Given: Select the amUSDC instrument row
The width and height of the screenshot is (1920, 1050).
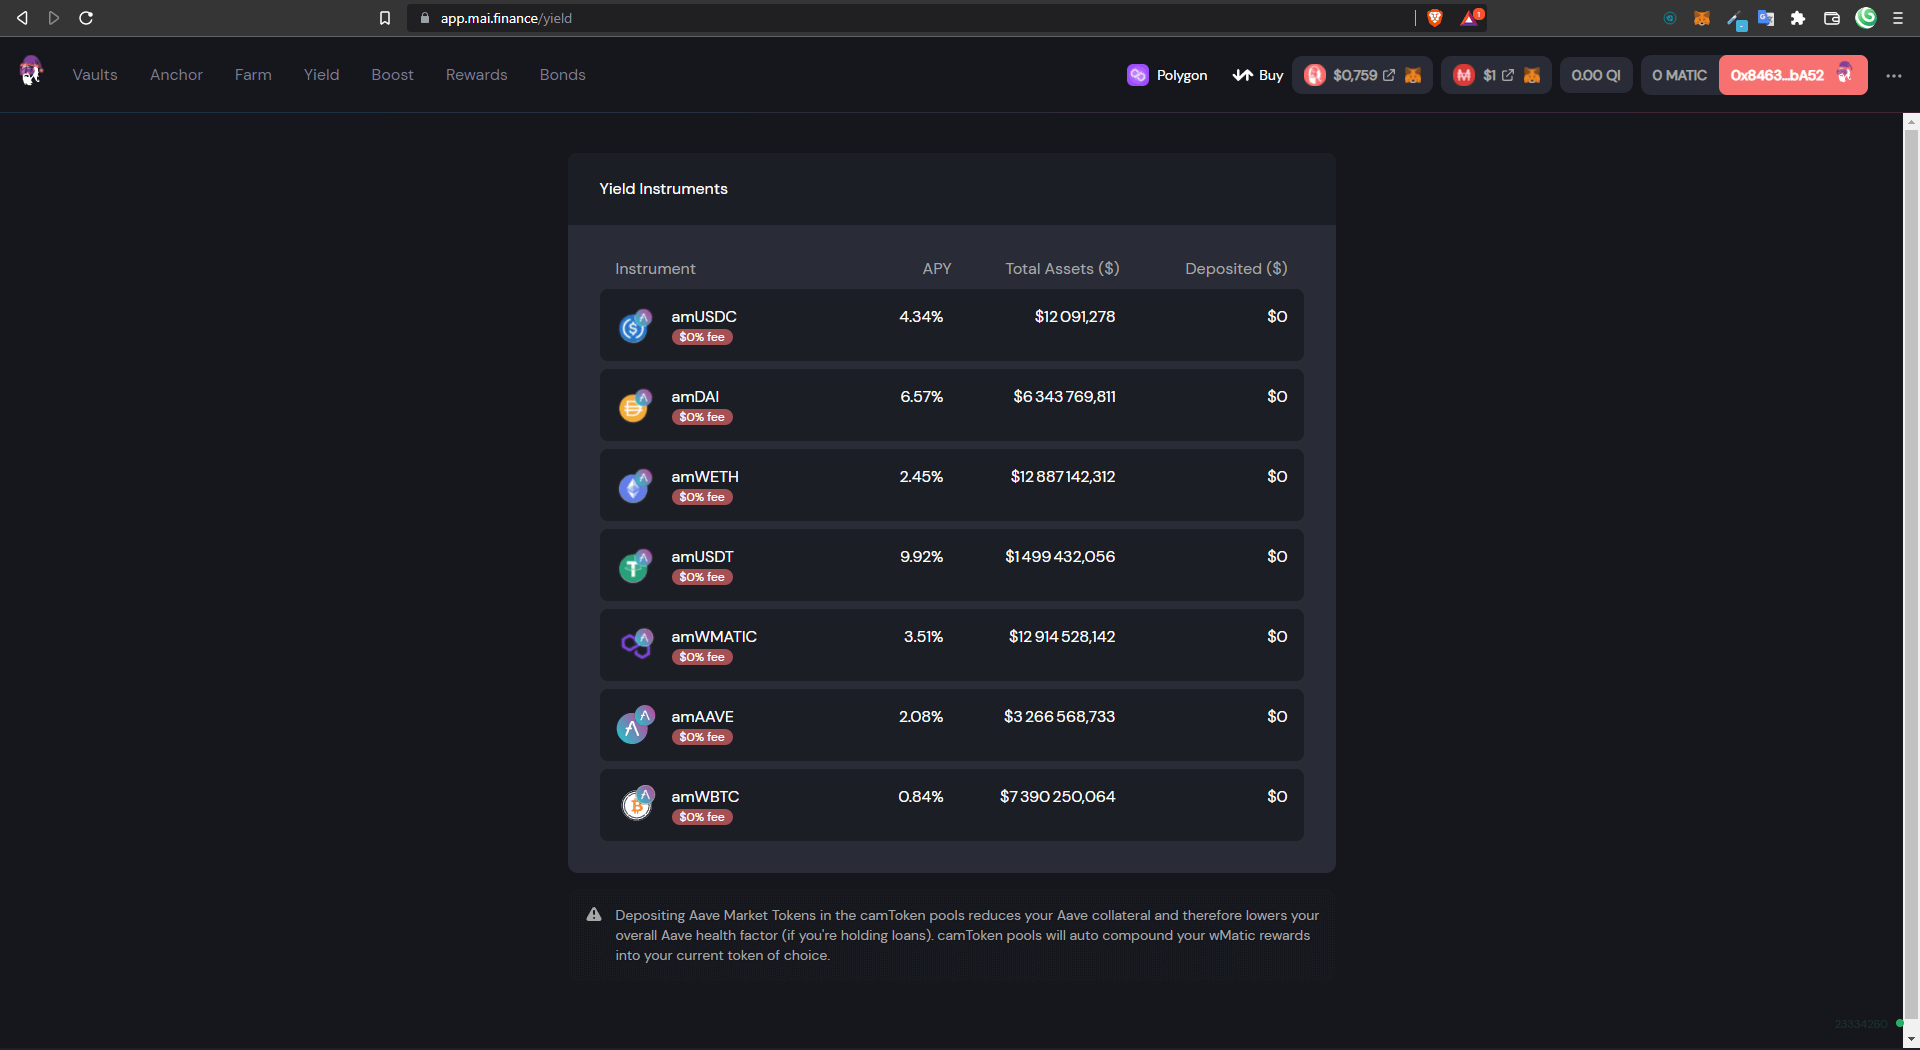Looking at the screenshot, I should 951,325.
